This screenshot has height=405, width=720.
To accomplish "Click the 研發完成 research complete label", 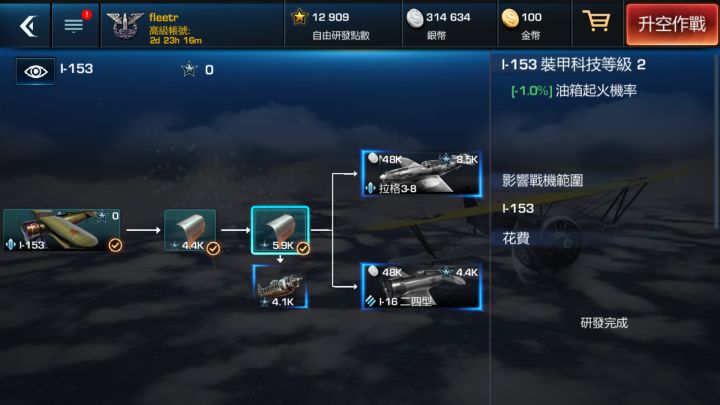I will click(x=604, y=323).
